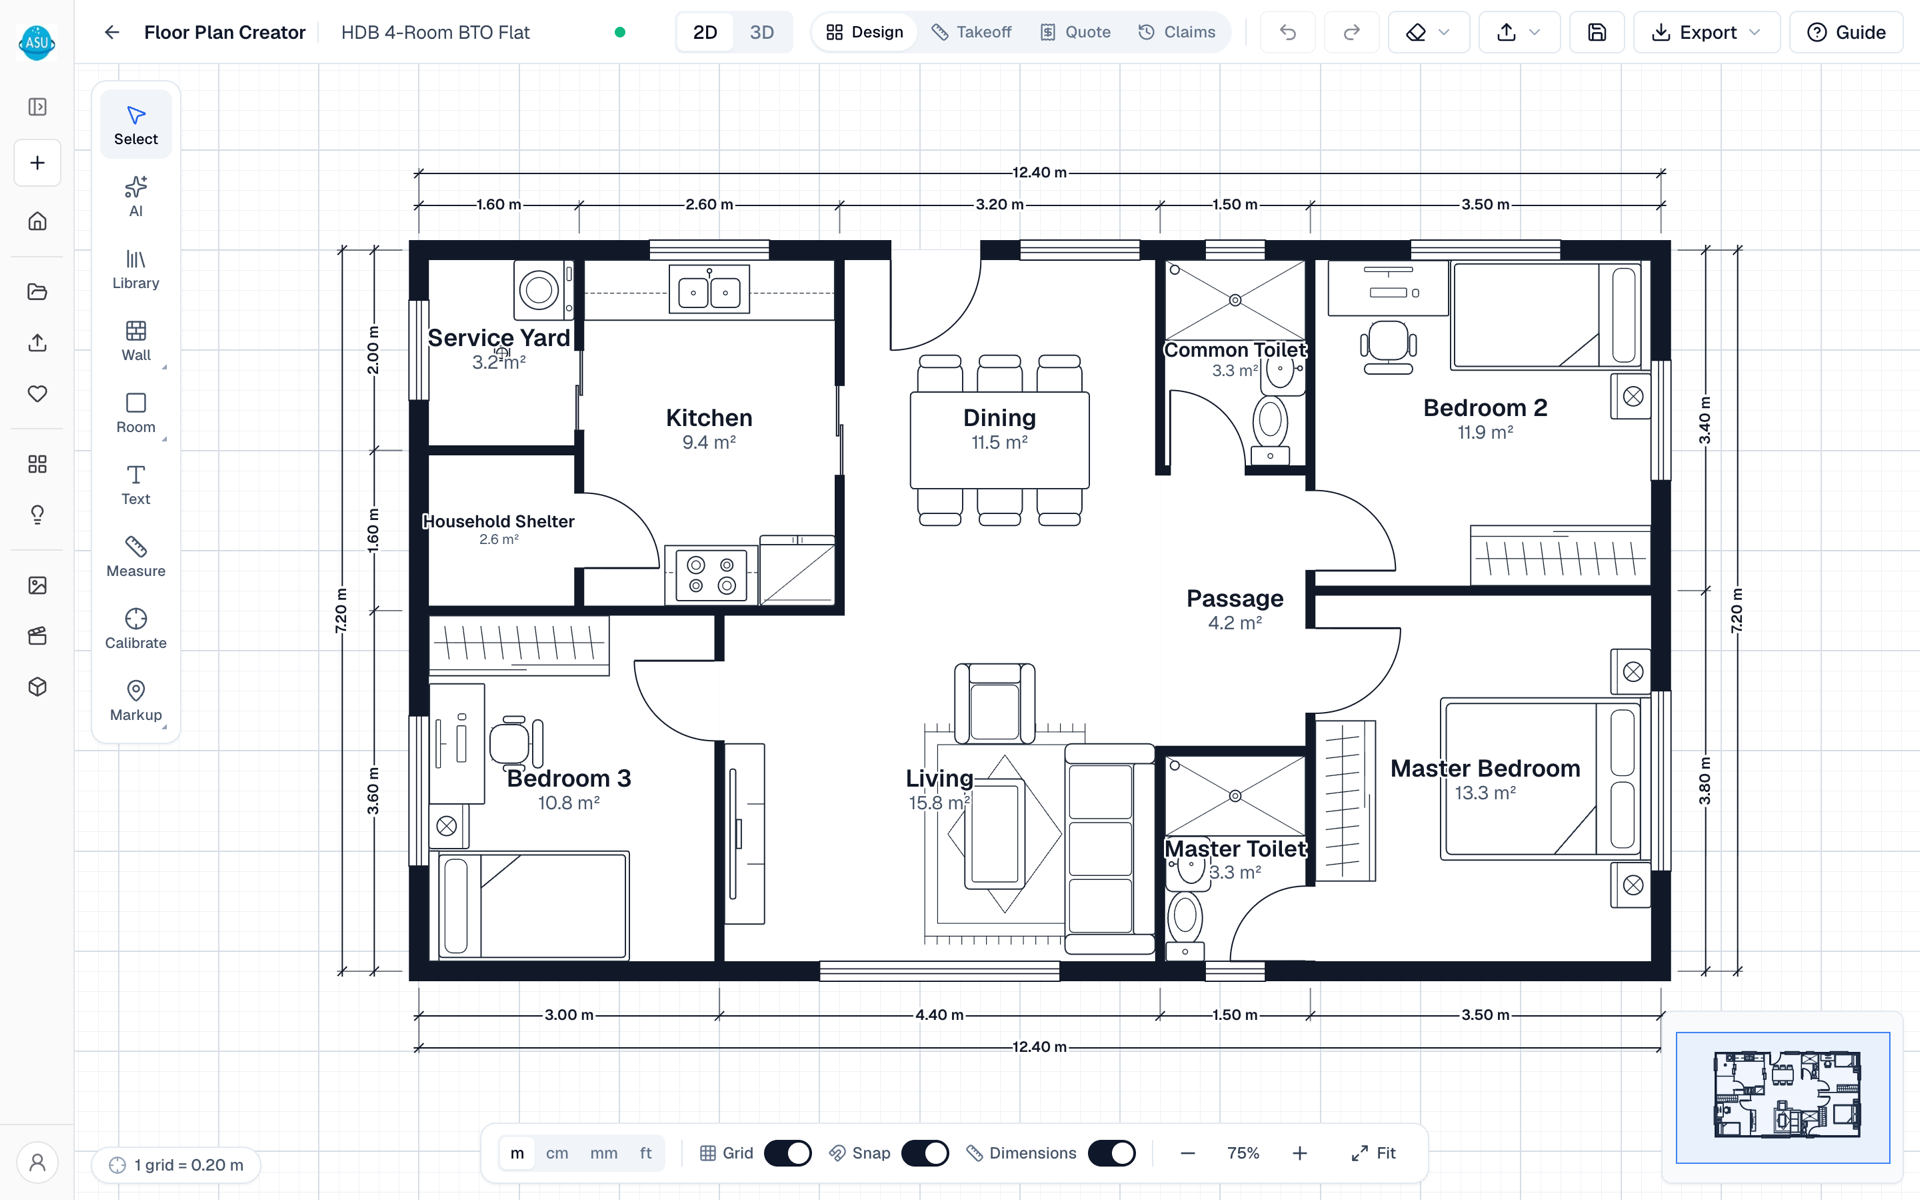1920x1200 pixels.
Task: Open the image gallery icon in sidebar
Action: coord(37,585)
